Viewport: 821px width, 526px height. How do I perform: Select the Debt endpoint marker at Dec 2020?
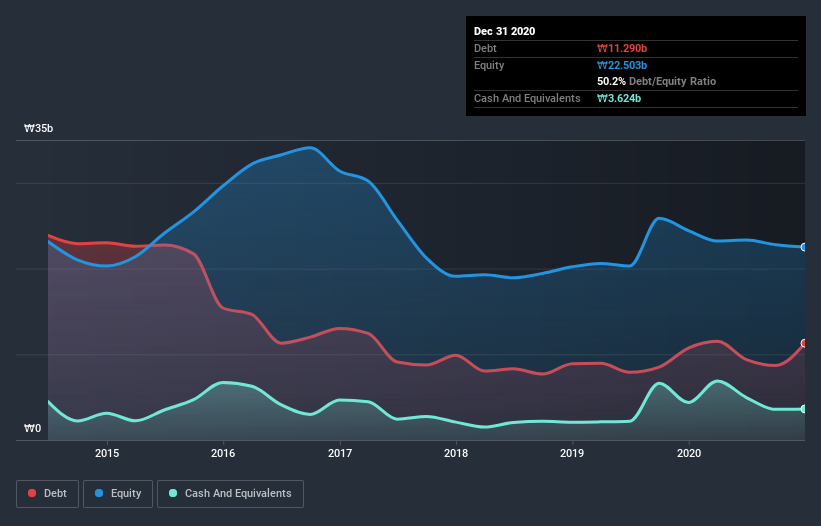click(x=804, y=343)
